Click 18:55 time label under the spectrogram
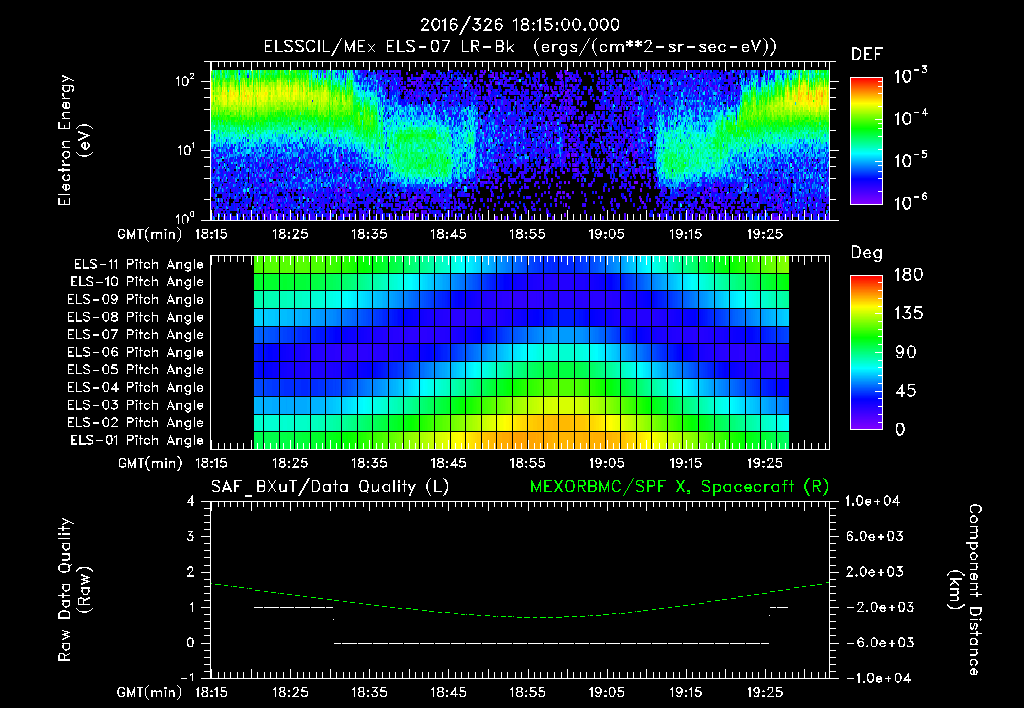The height and width of the screenshot is (708, 1024). pyautogui.click(x=527, y=234)
